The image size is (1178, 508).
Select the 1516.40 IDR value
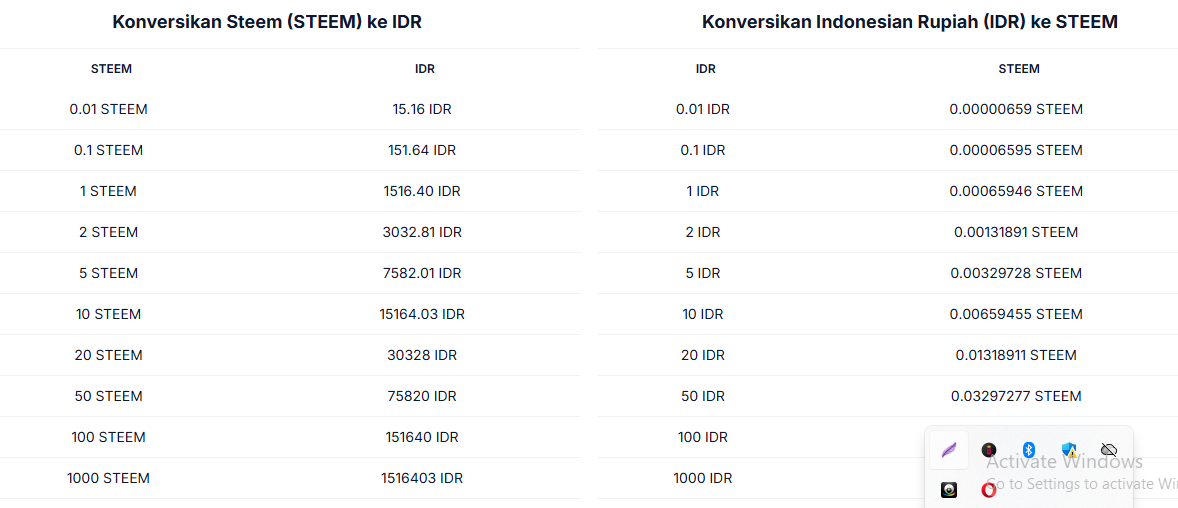click(x=421, y=191)
